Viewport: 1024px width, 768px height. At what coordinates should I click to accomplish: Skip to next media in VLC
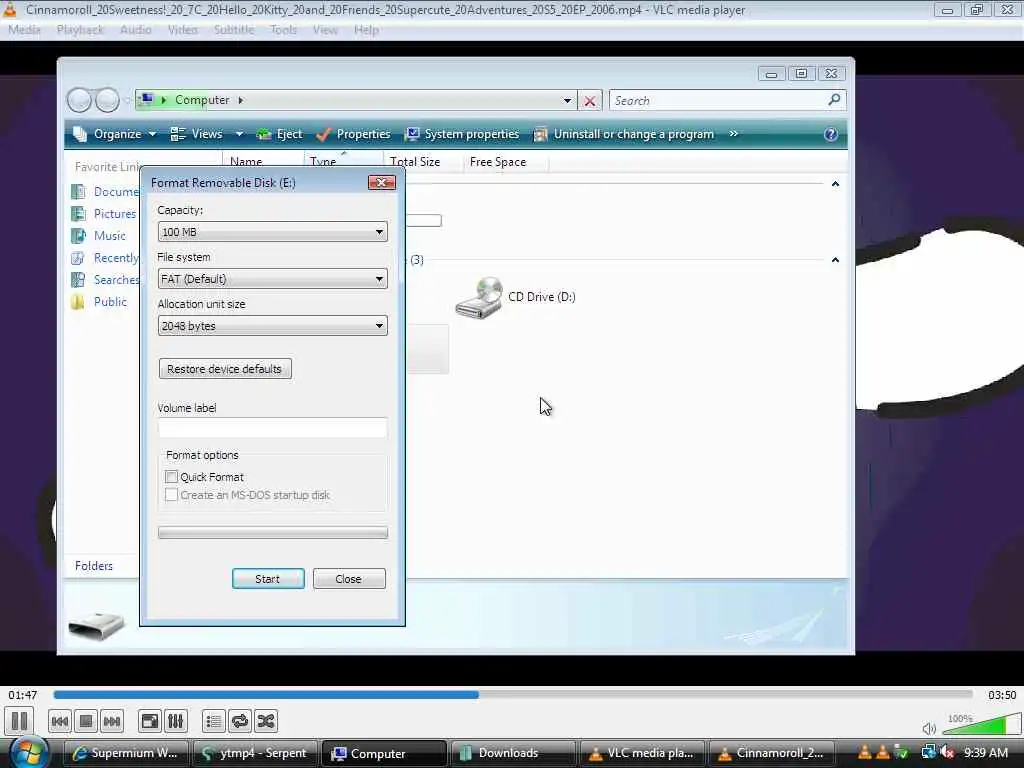112,722
